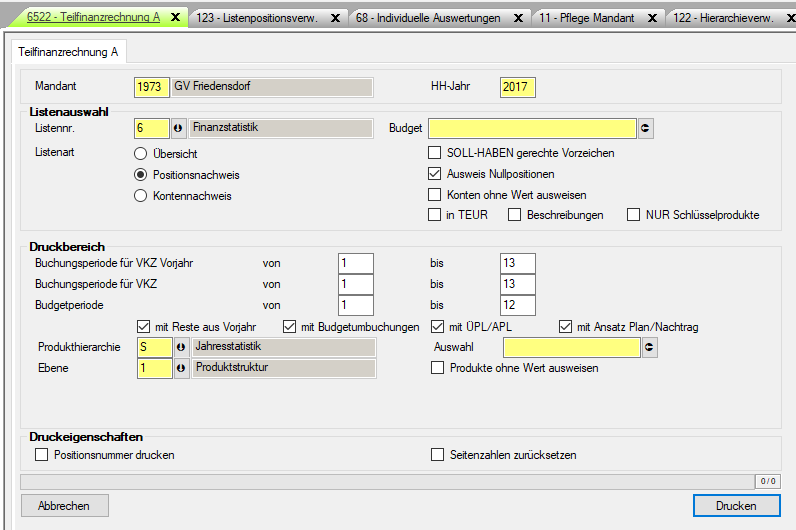Choose Kontennachweis as Listenart
The image size is (796, 530).
tap(141, 196)
